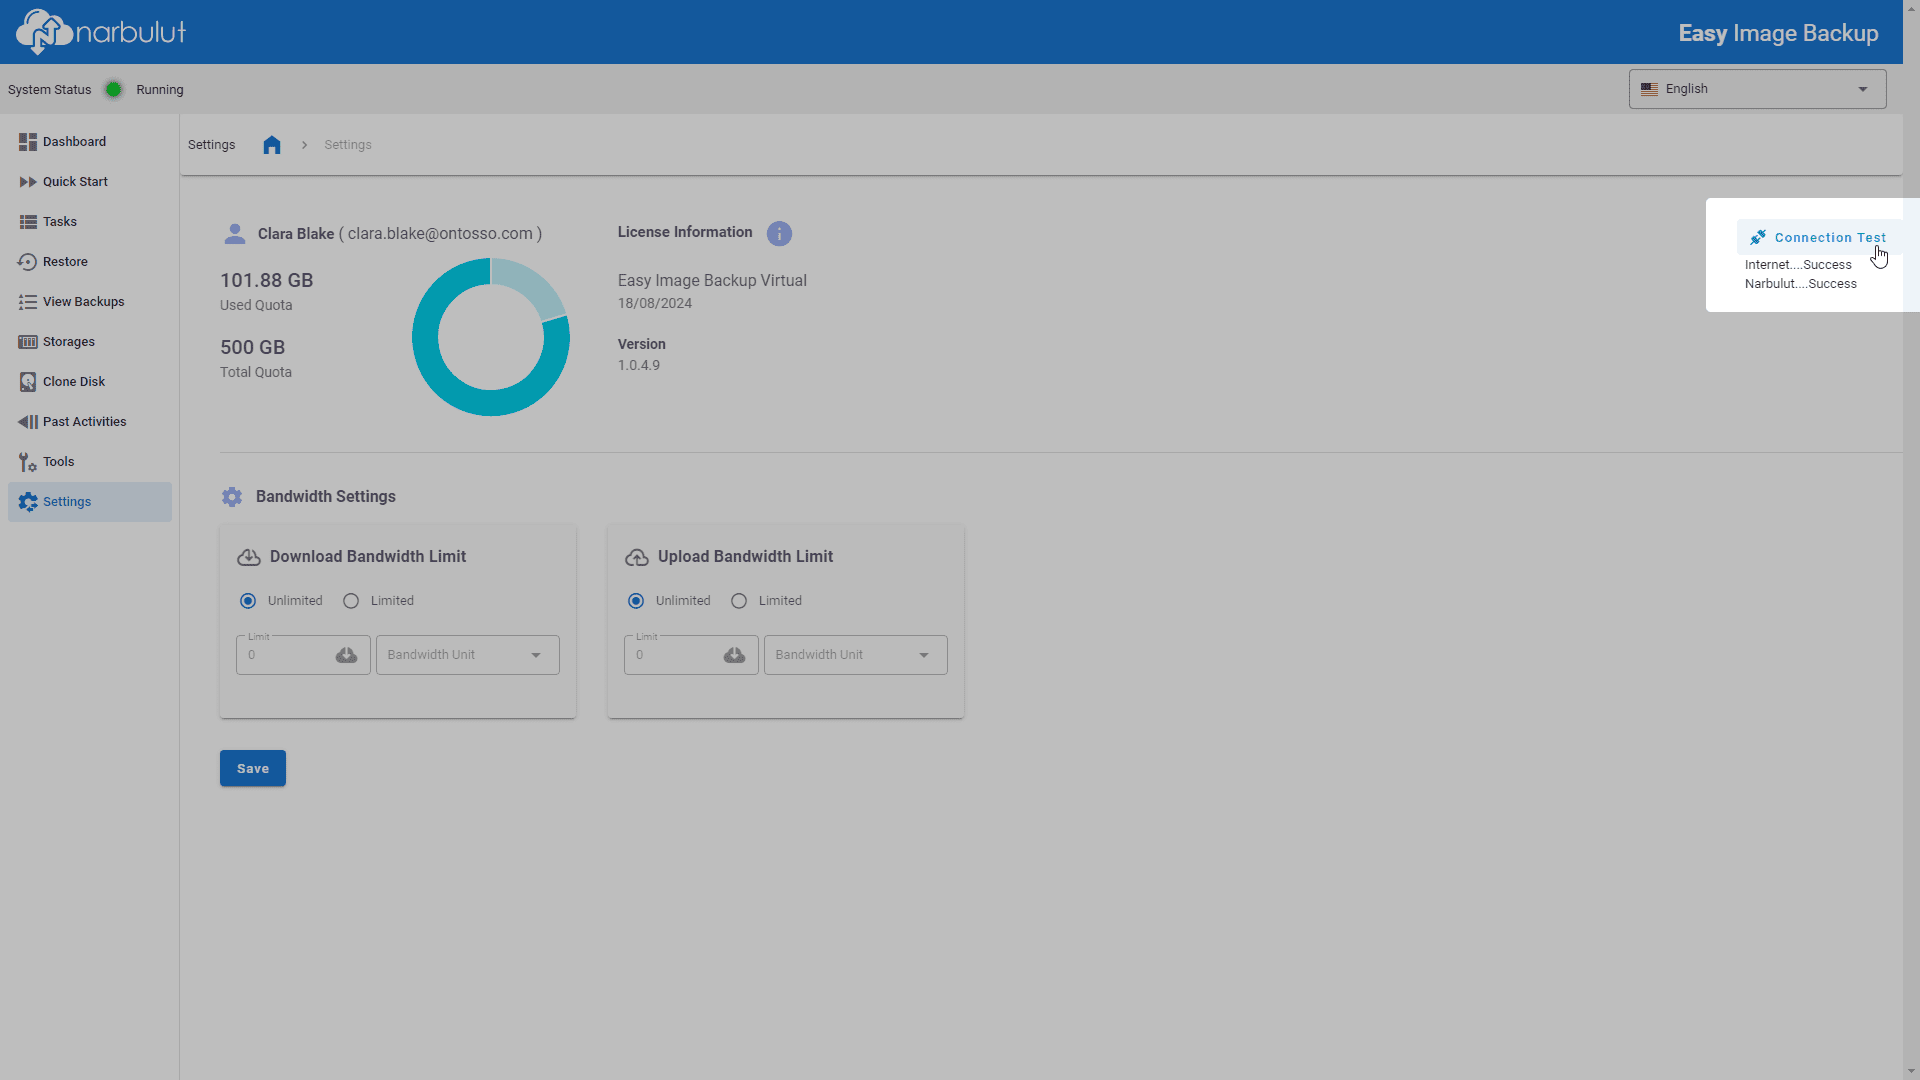The image size is (1920, 1080).
Task: Select Unlimited for upload bandwidth
Action: pos(636,601)
